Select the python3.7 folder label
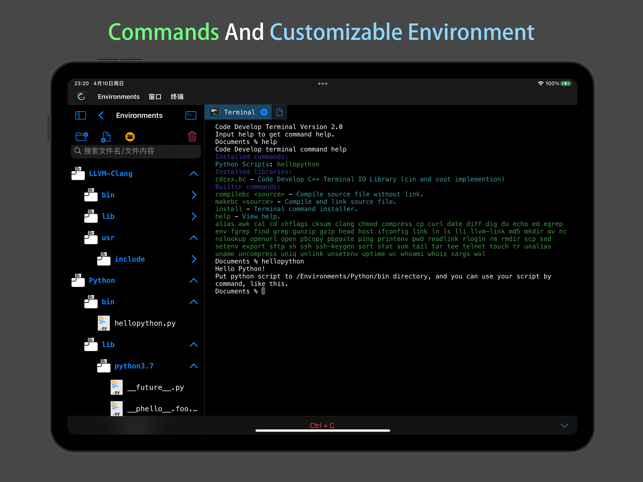 tap(134, 366)
